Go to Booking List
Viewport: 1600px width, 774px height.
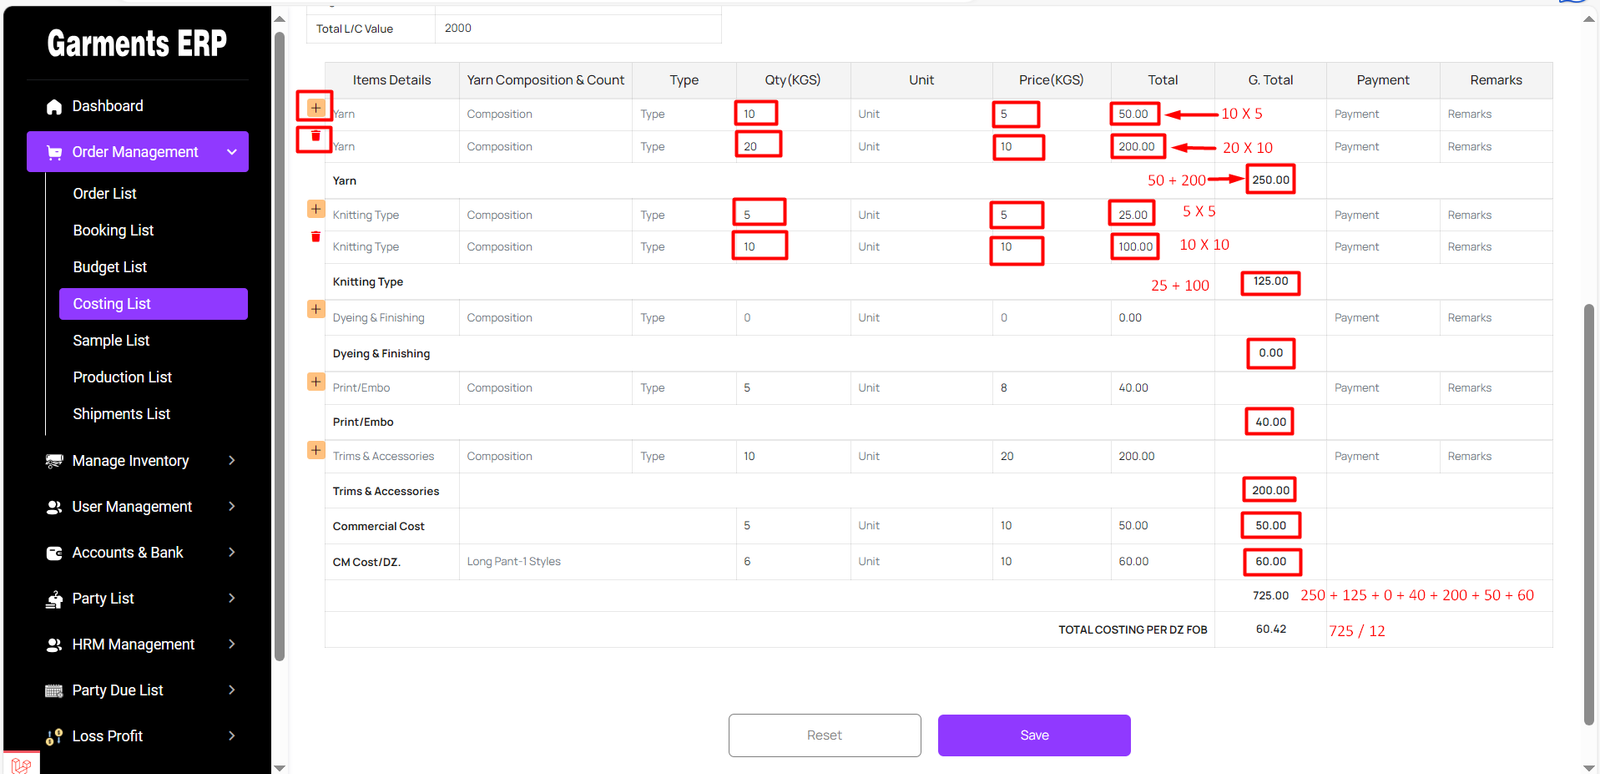[113, 230]
